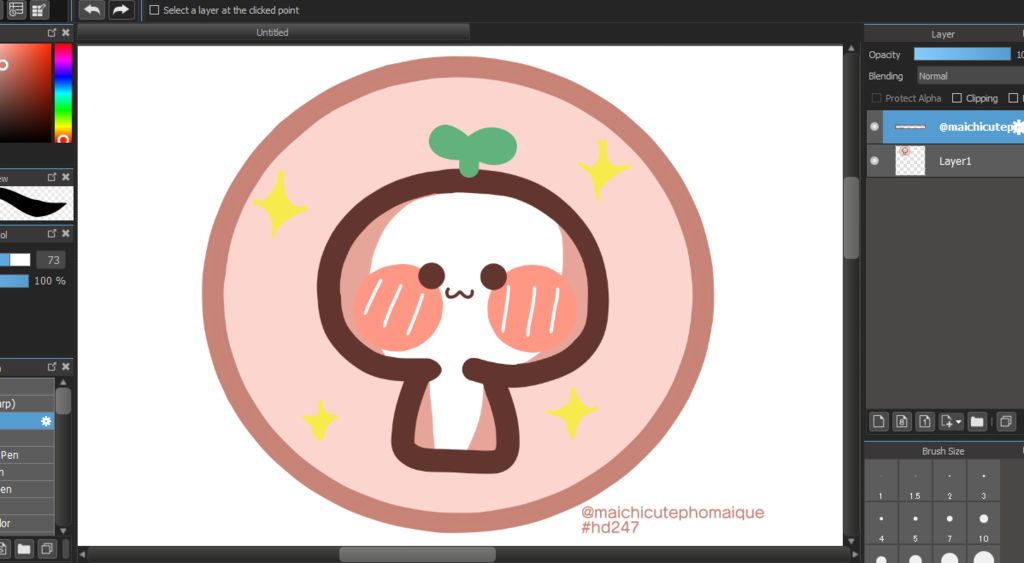Add a new 1-bit layer
This screenshot has width=1024, height=563.
point(925,421)
